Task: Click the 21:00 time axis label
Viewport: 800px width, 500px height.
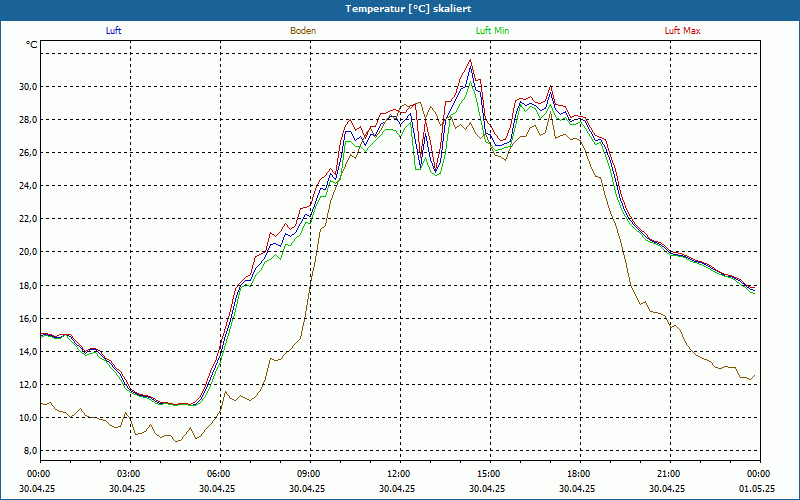Action: 667,474
